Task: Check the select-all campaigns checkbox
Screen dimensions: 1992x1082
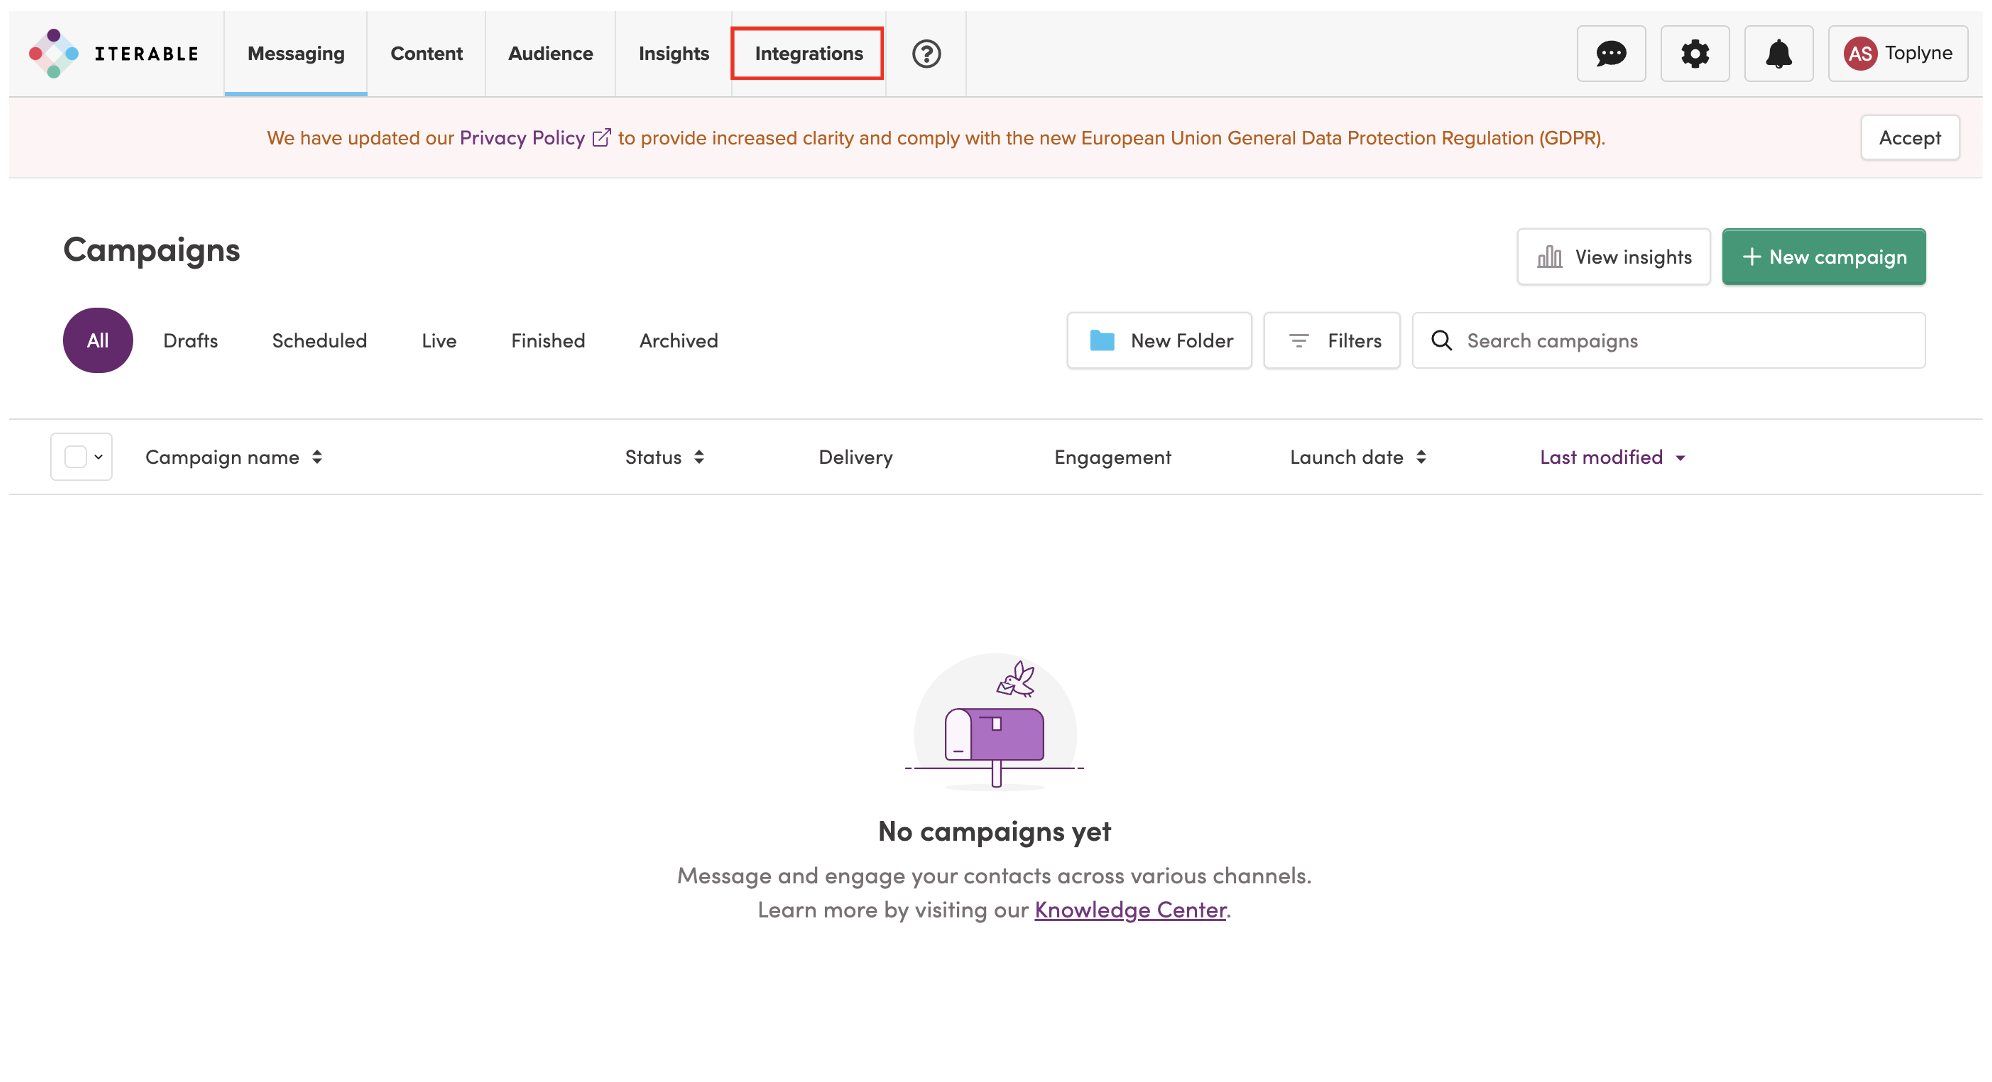Action: pos(75,457)
